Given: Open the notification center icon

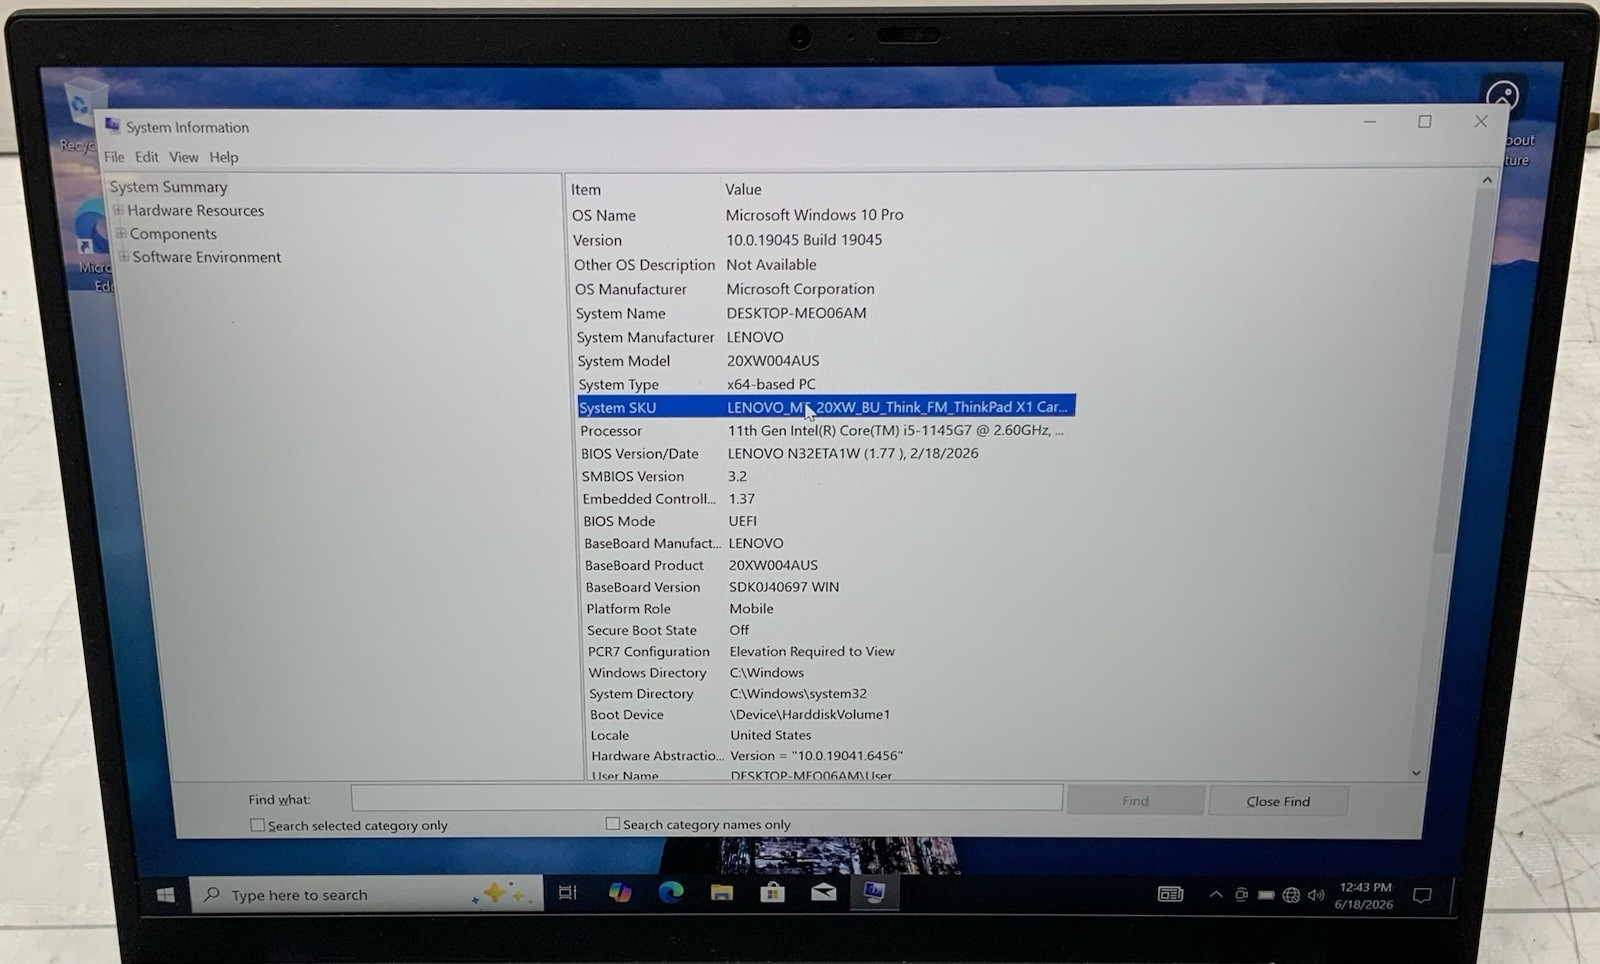Looking at the screenshot, I should 1422,896.
